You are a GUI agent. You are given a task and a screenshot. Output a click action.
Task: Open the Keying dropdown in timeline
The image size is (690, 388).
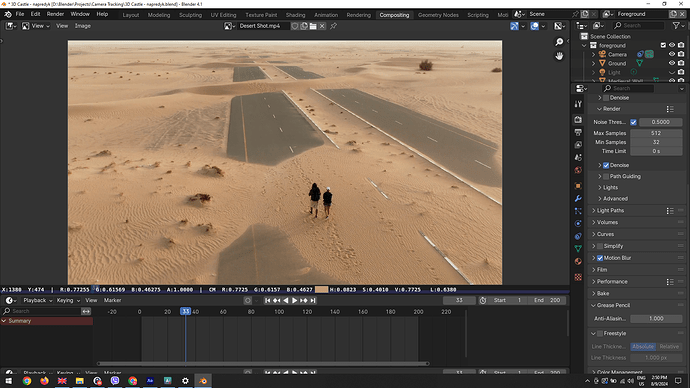coord(68,300)
